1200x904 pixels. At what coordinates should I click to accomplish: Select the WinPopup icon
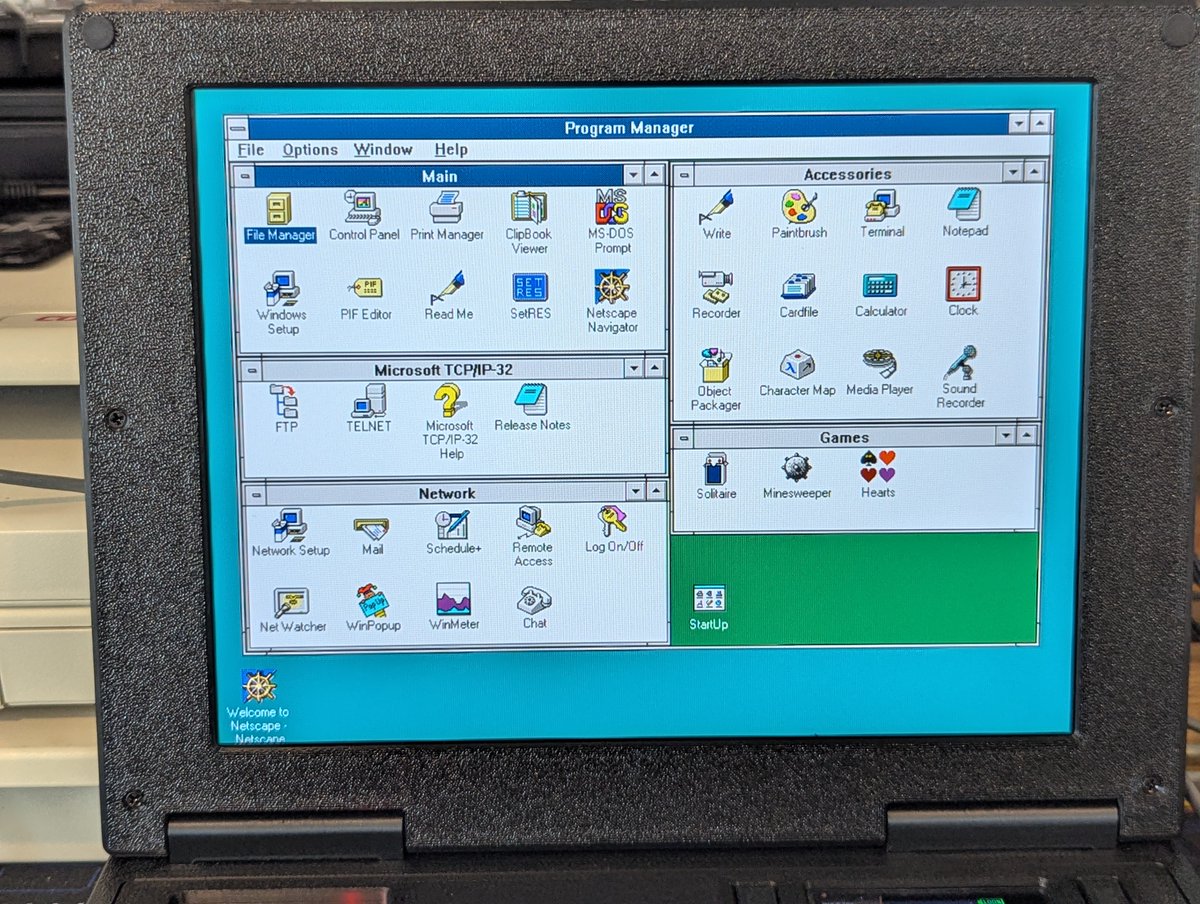(373, 602)
